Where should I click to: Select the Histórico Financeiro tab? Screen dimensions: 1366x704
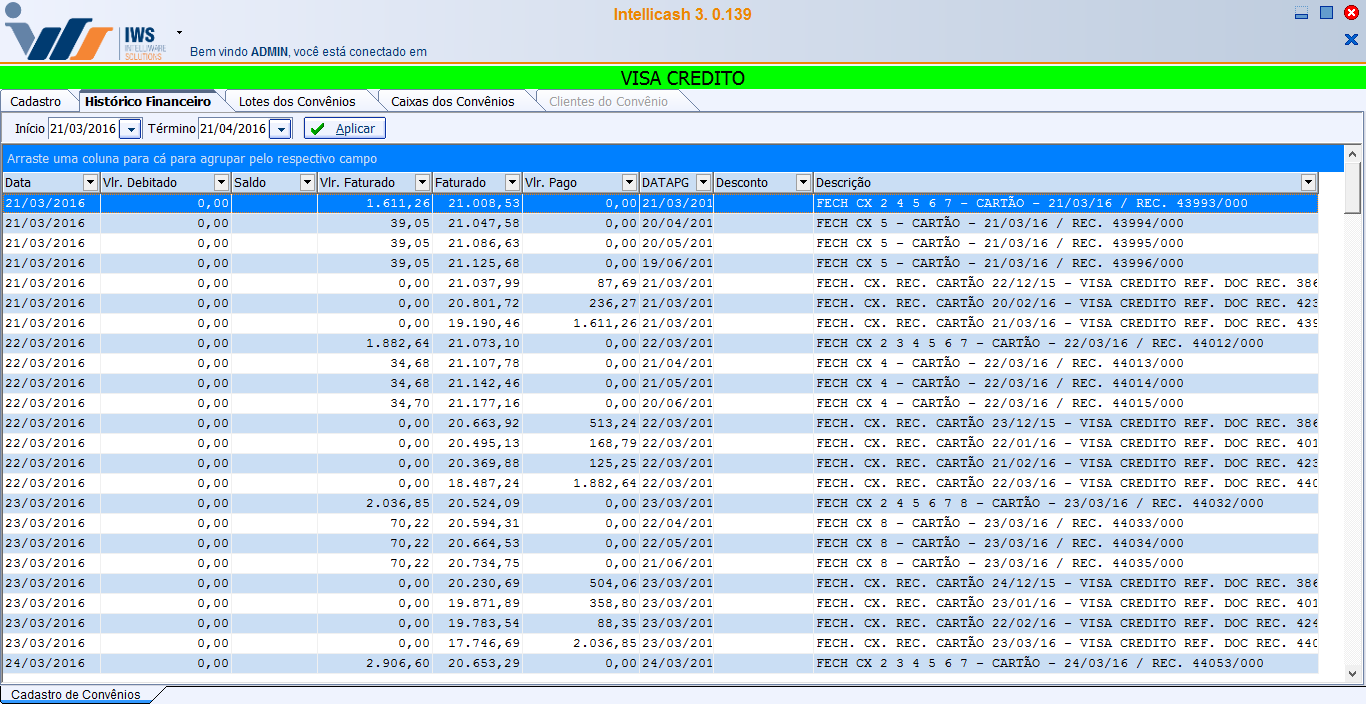point(148,101)
